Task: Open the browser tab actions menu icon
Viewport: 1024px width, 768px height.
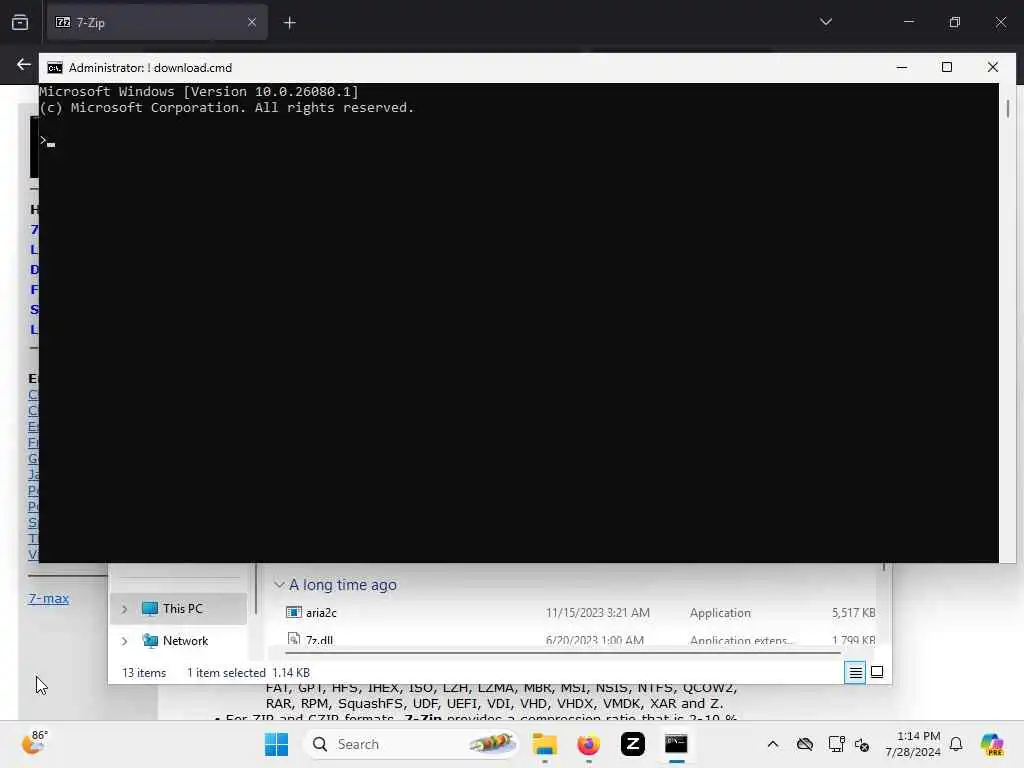Action: coord(20,23)
